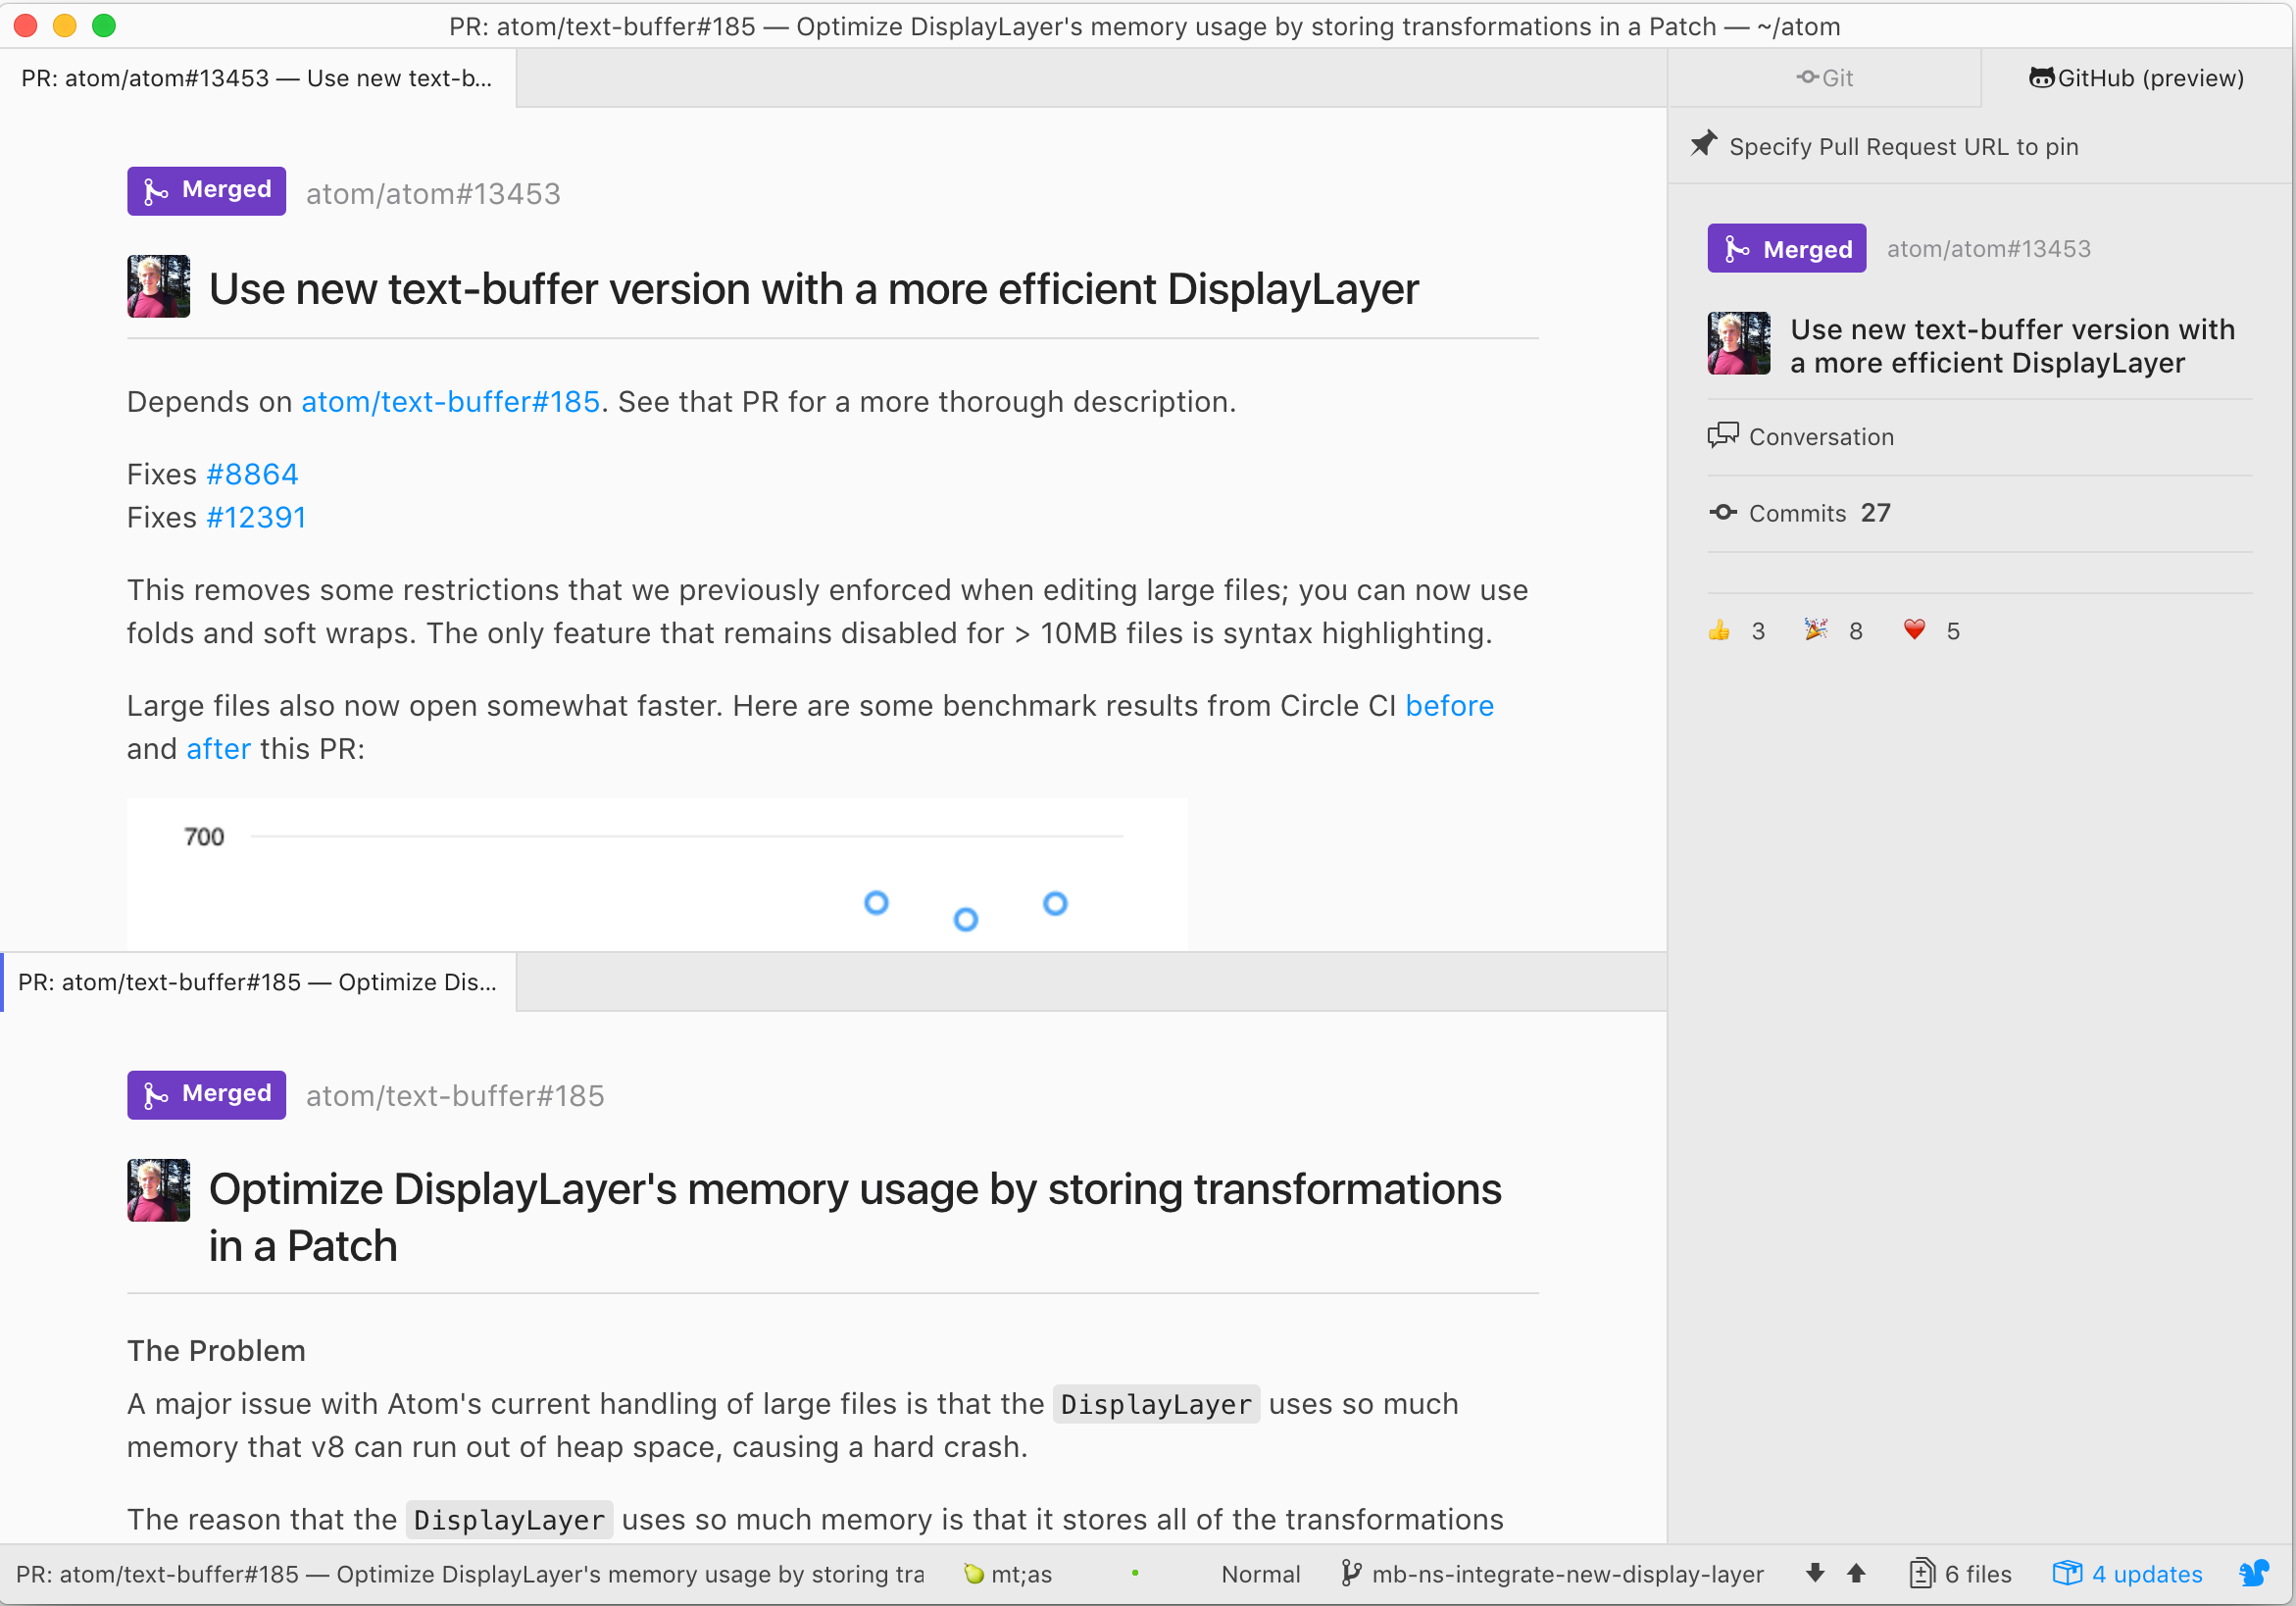This screenshot has width=2296, height=1606.
Task: Open grammar selector showing mt;as
Action: tap(1008, 1573)
